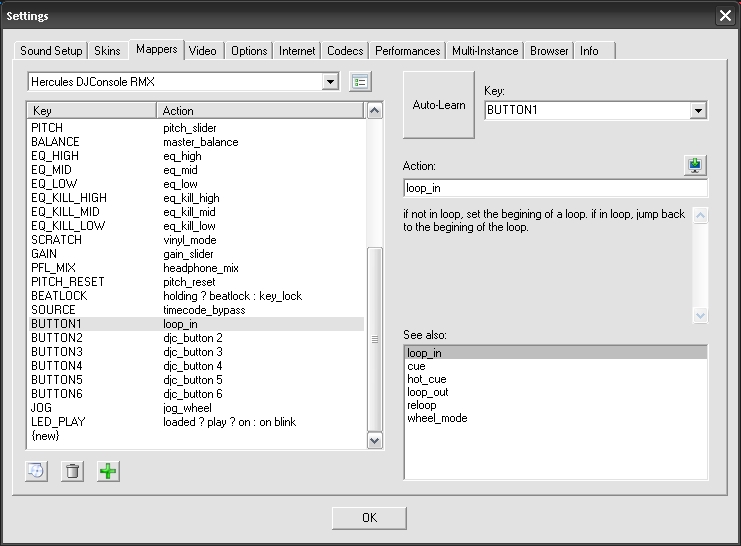Click the OK button
The width and height of the screenshot is (741, 546).
[x=369, y=518]
